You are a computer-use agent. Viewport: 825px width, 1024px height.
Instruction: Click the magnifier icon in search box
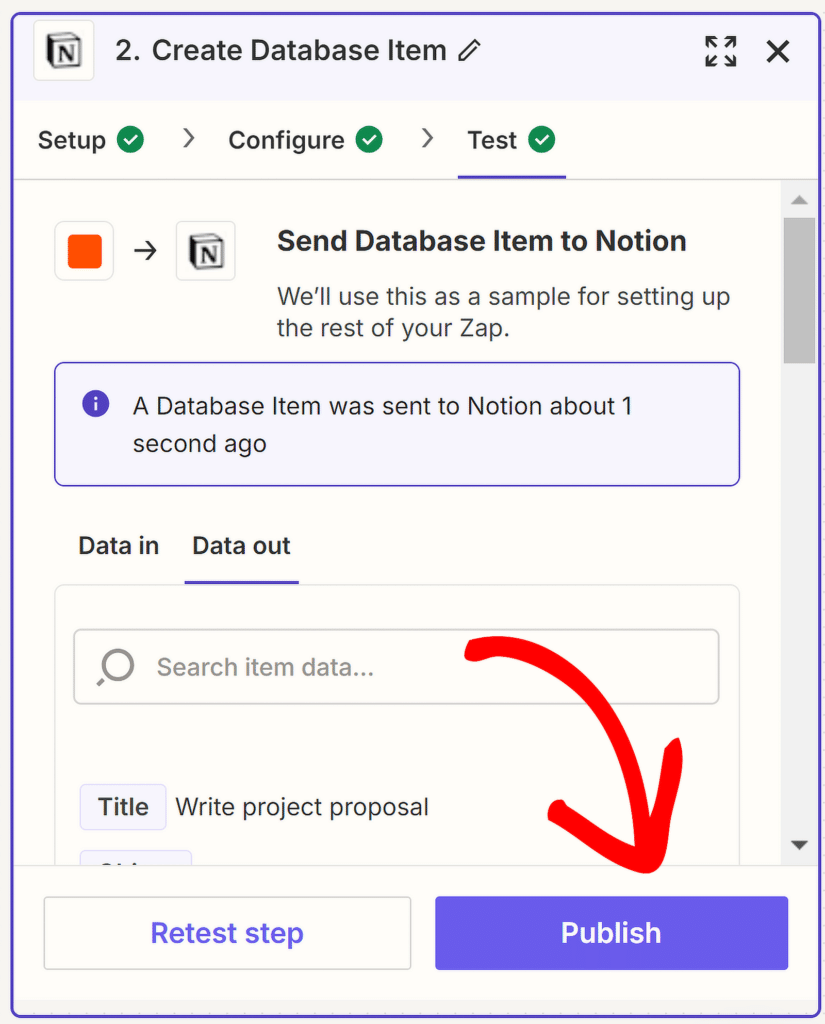click(x=116, y=667)
